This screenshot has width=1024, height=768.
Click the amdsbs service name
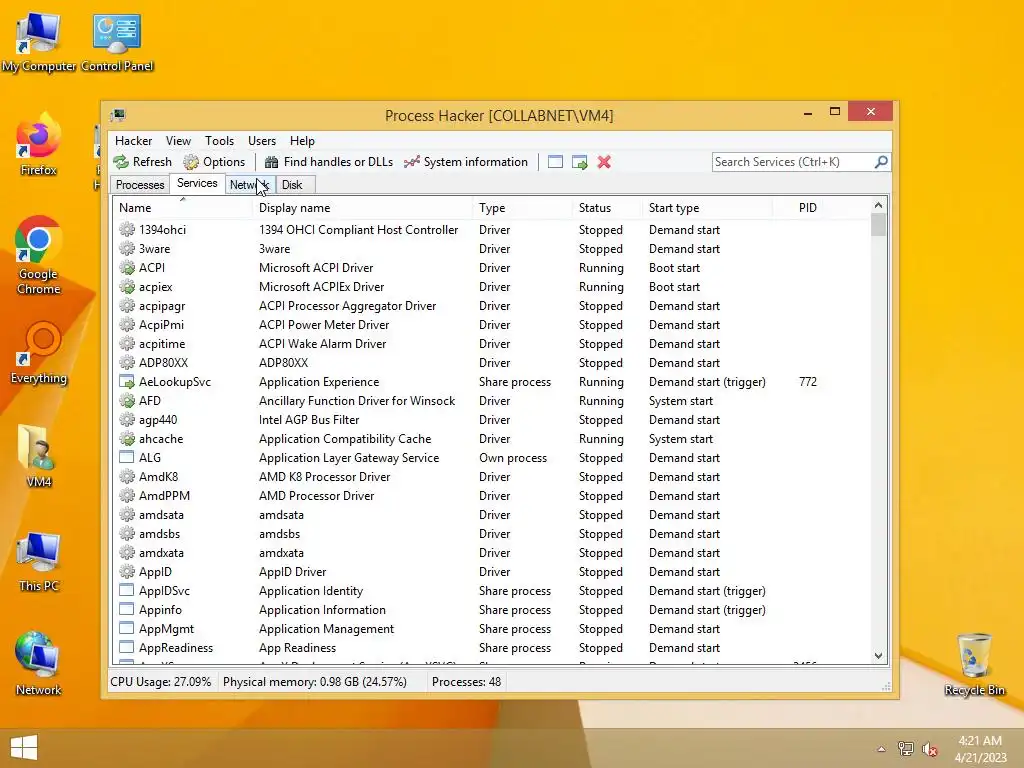click(x=159, y=534)
